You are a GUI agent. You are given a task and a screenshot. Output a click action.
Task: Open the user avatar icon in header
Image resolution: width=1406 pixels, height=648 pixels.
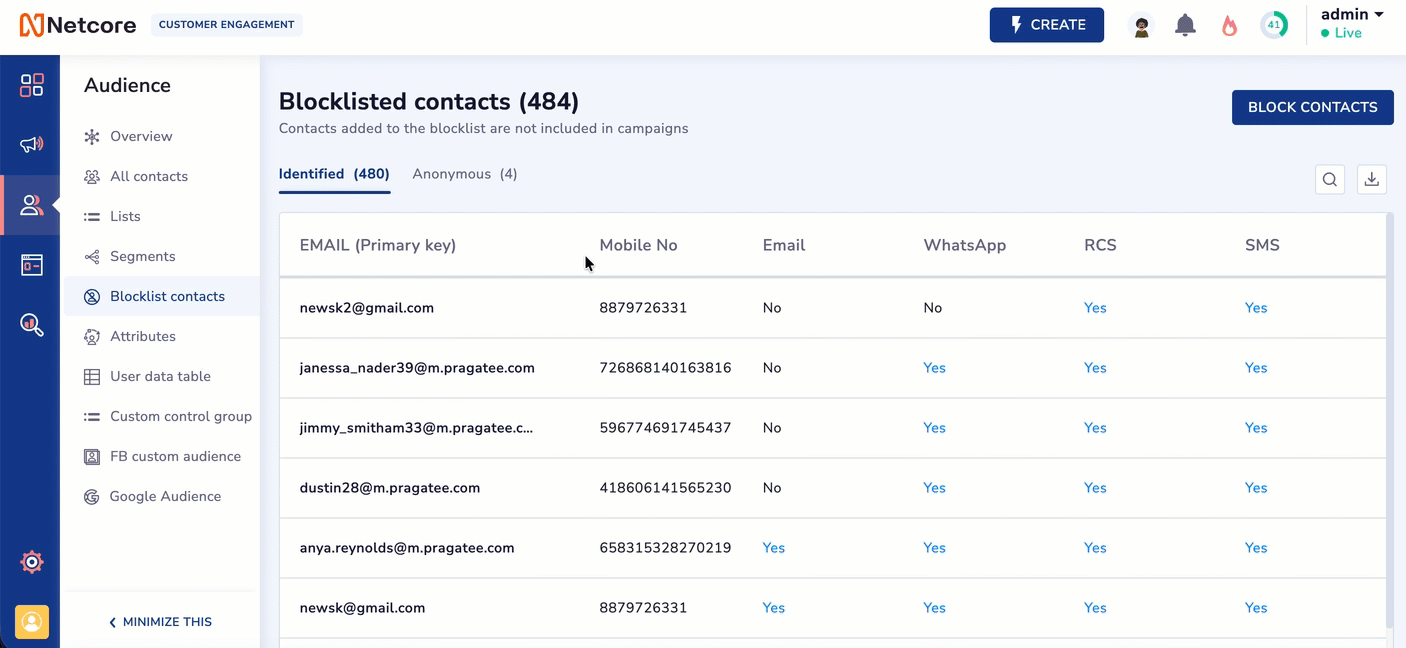pyautogui.click(x=1141, y=26)
